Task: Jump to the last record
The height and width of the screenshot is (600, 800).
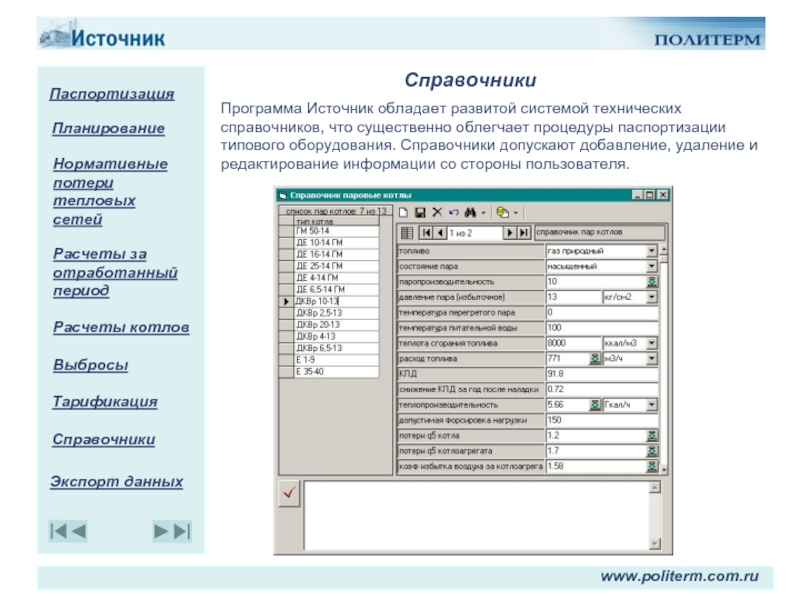Action: point(524,233)
